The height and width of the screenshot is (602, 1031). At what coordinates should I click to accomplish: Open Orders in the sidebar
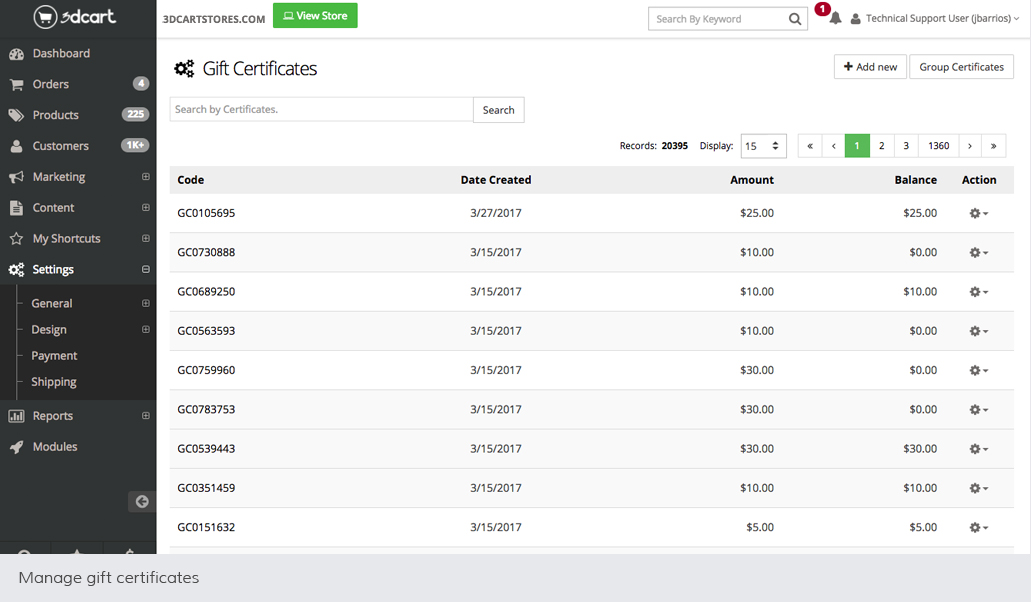[51, 84]
